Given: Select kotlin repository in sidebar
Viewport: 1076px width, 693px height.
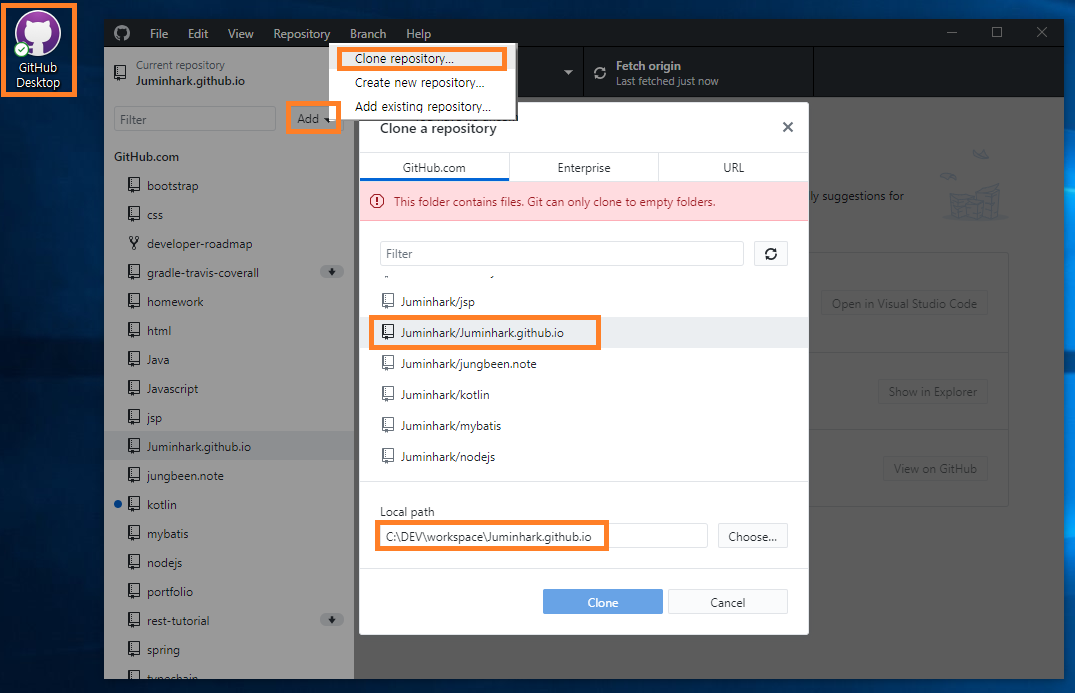Looking at the screenshot, I should (x=229, y=504).
